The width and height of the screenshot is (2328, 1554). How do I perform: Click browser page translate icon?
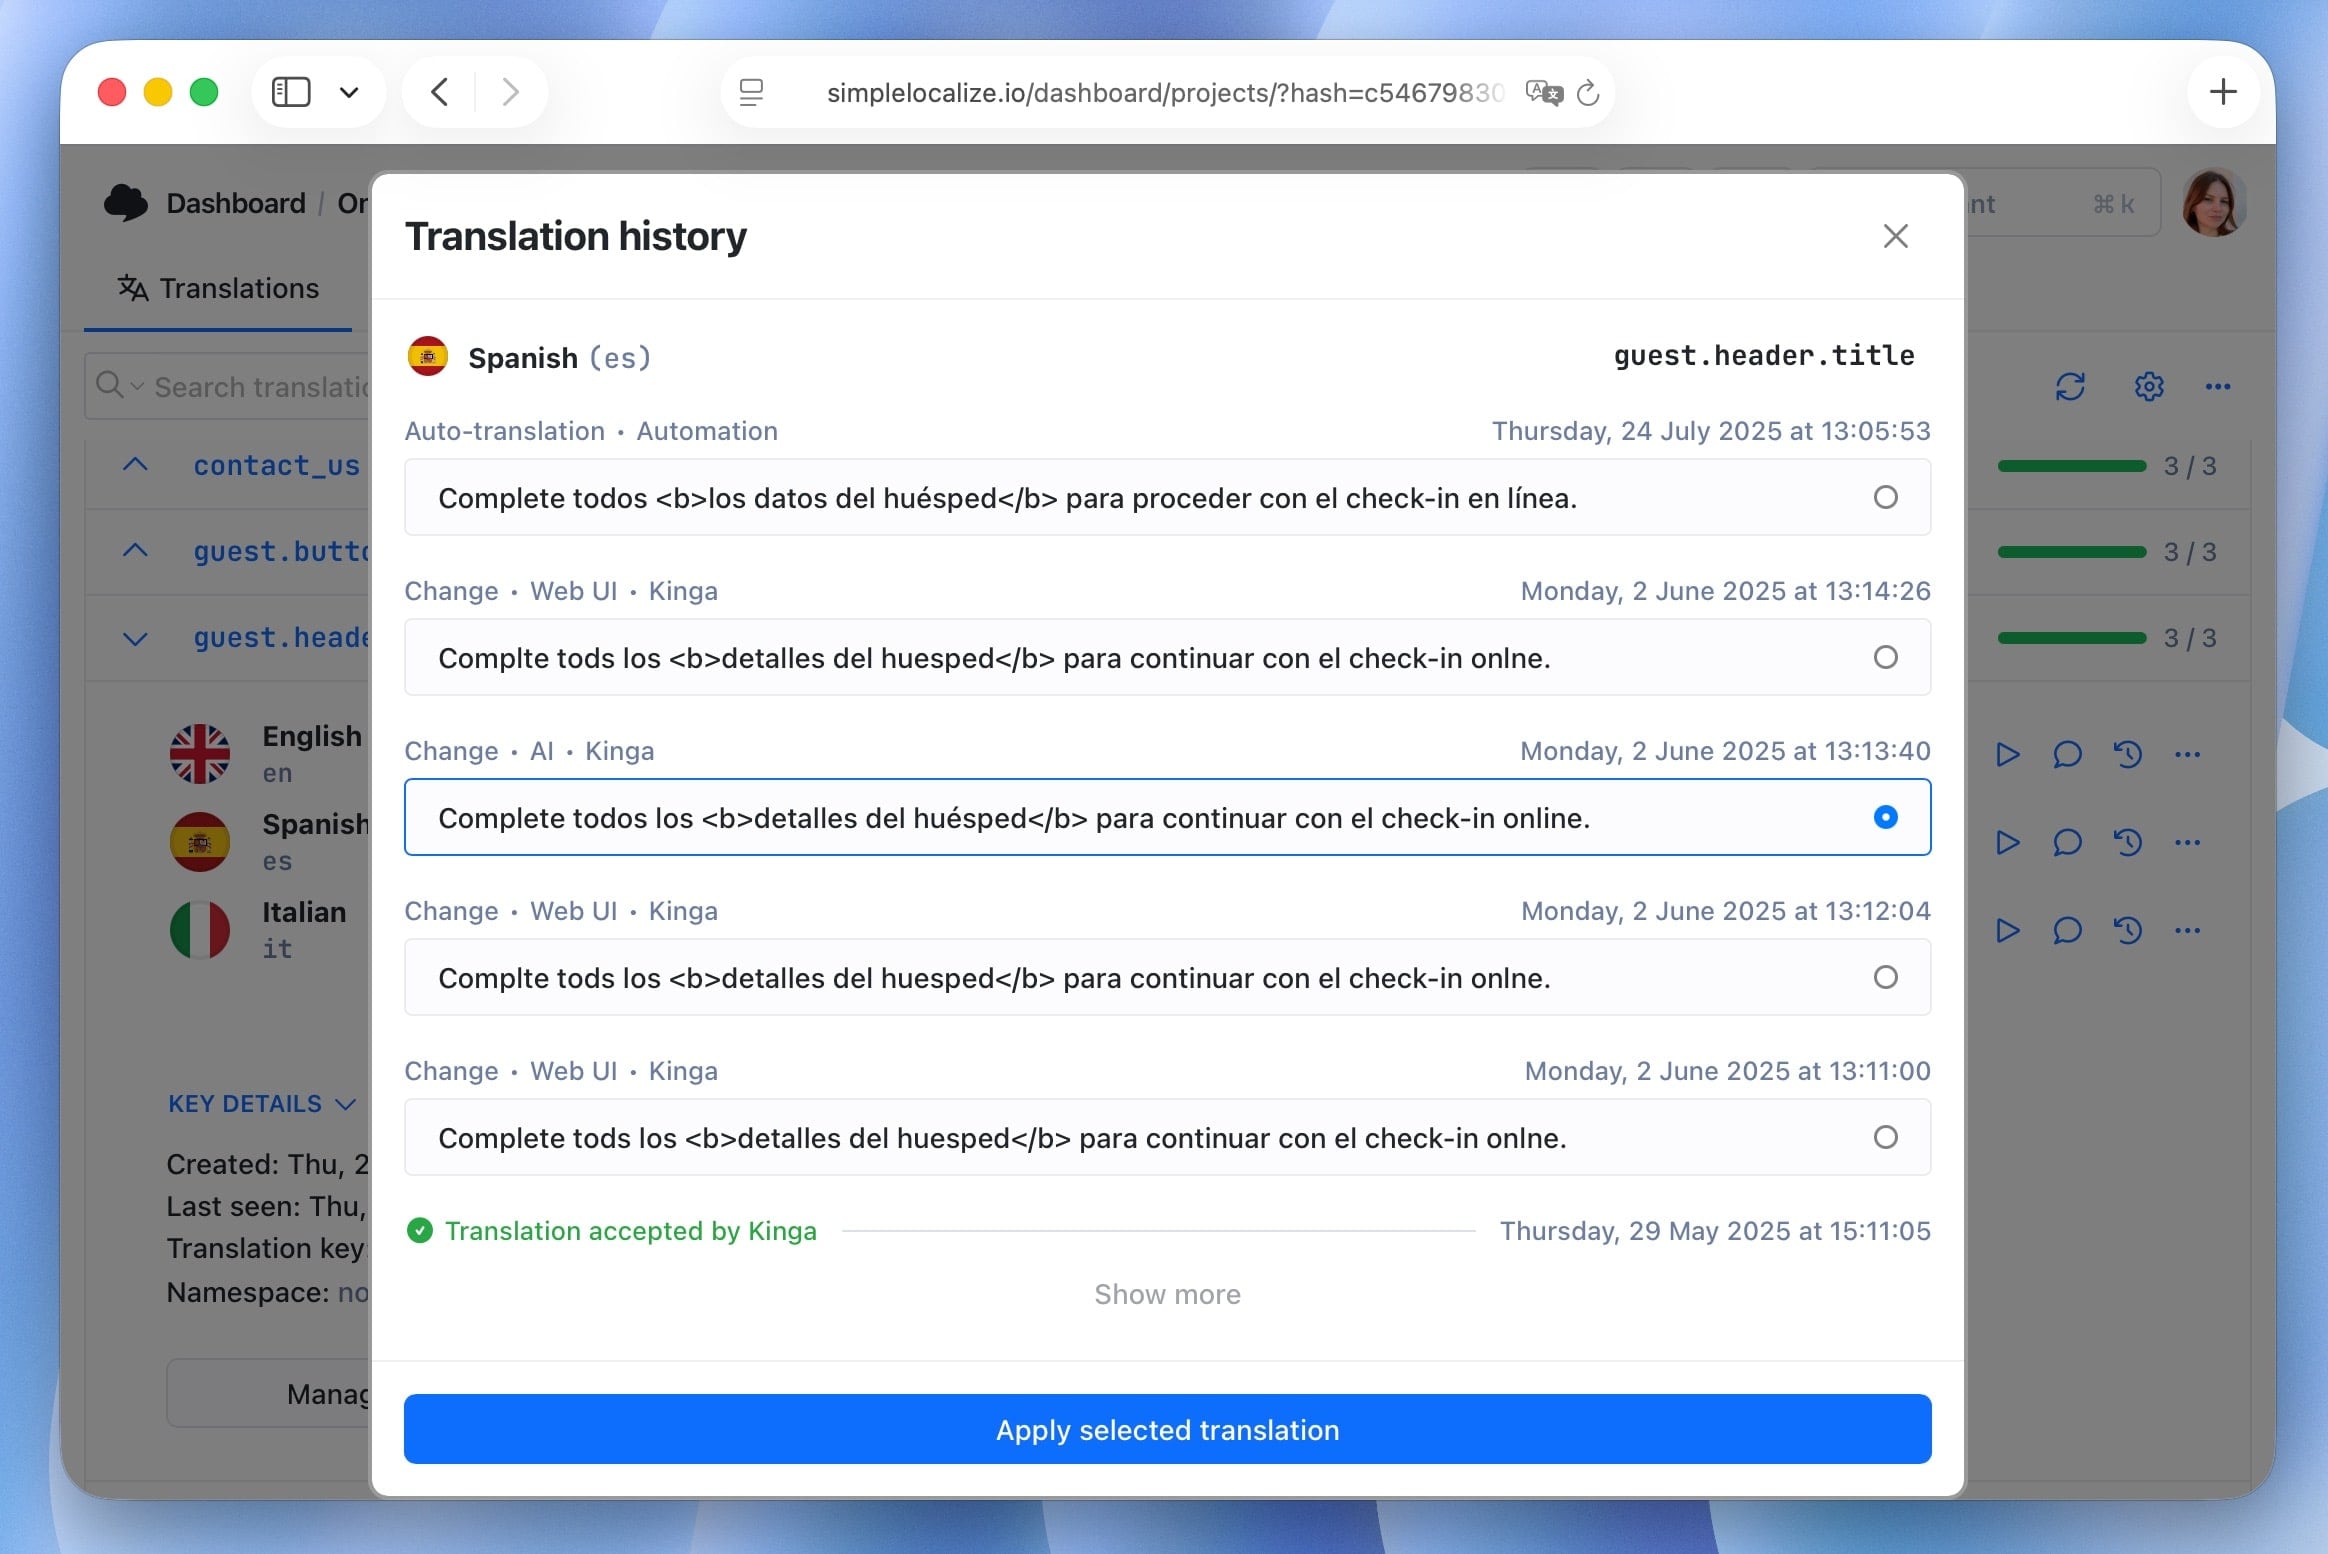click(x=1543, y=93)
